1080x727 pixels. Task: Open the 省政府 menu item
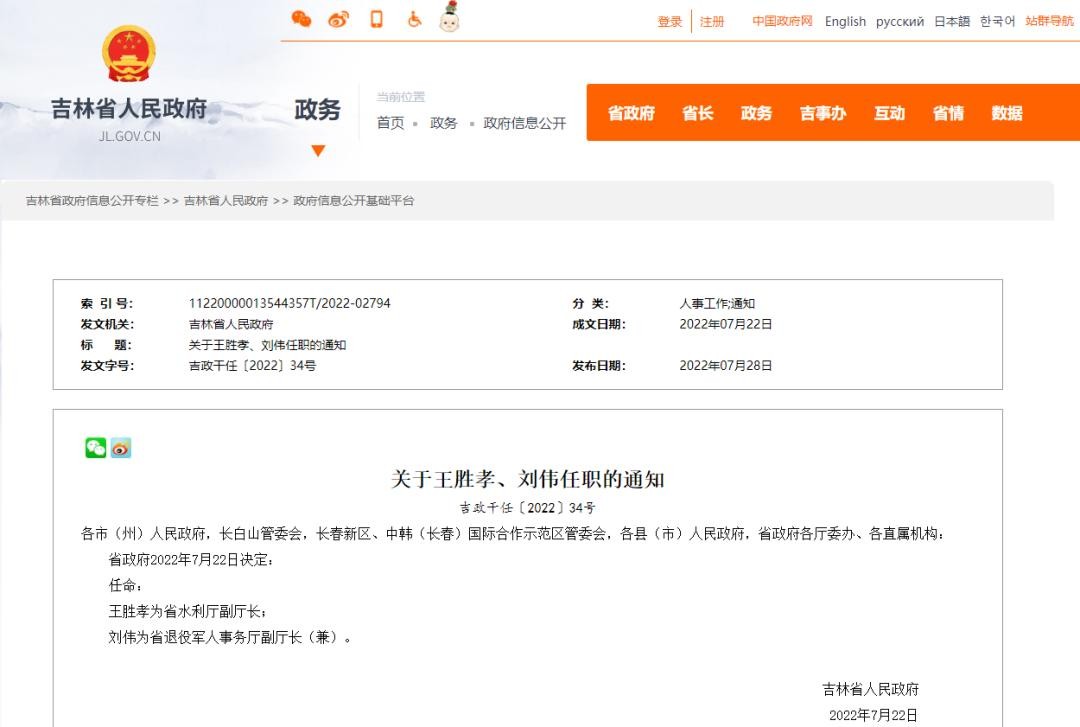tap(631, 113)
